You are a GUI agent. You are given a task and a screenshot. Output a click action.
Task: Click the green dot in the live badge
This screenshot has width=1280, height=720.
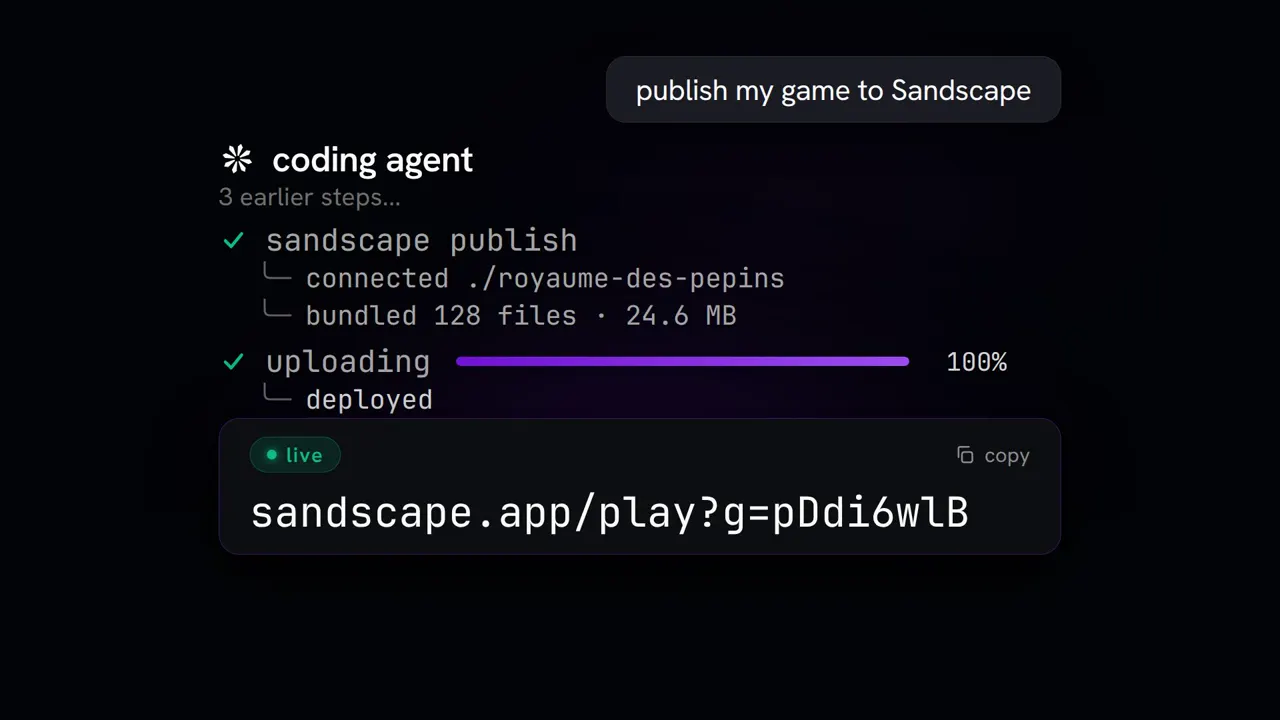pos(271,455)
